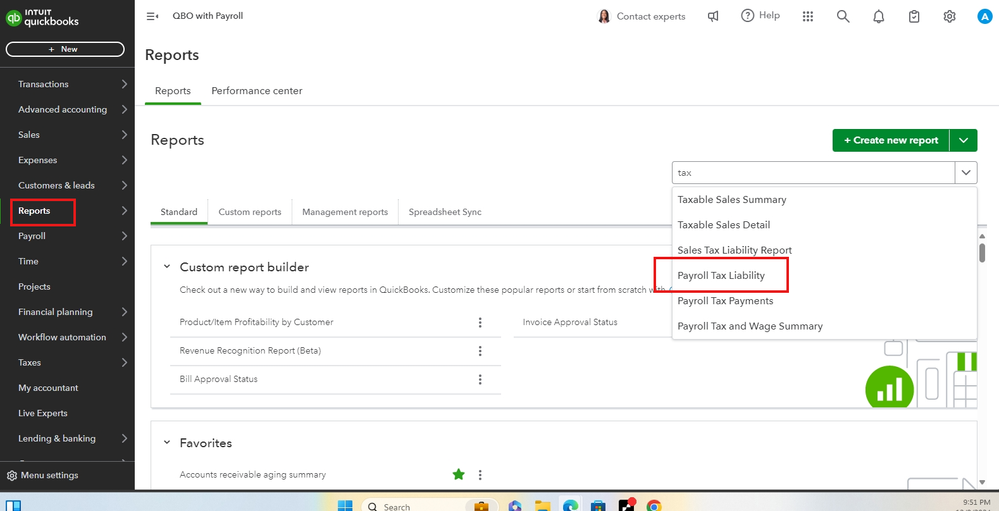Open options for Revenue Recognition Report (Beta)

(x=480, y=351)
